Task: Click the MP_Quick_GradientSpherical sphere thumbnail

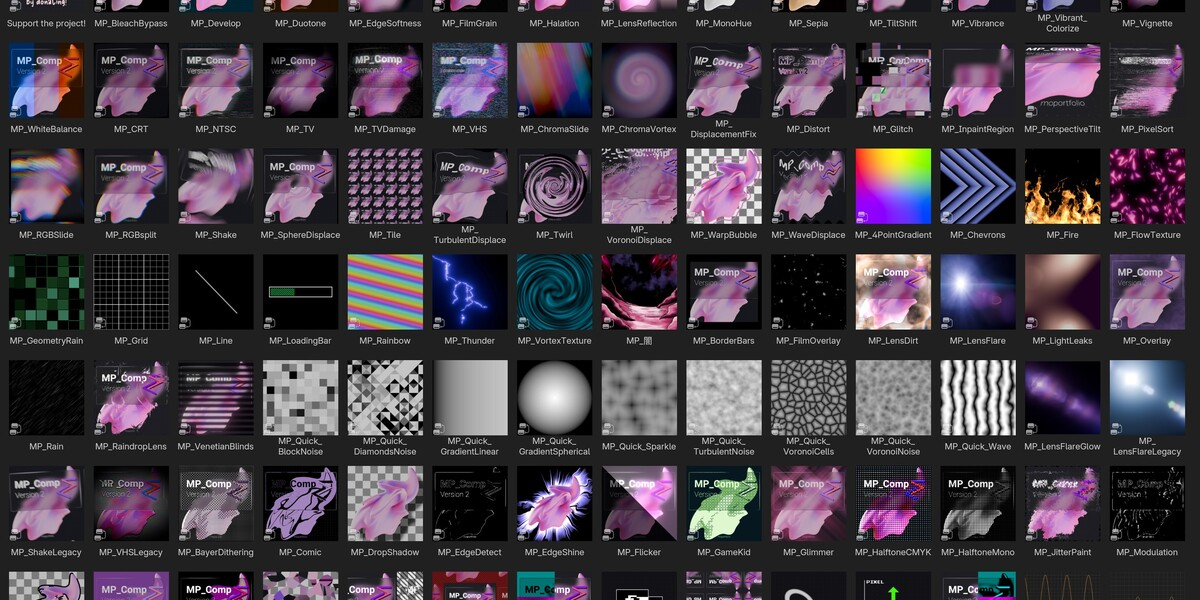Action: click(x=554, y=398)
